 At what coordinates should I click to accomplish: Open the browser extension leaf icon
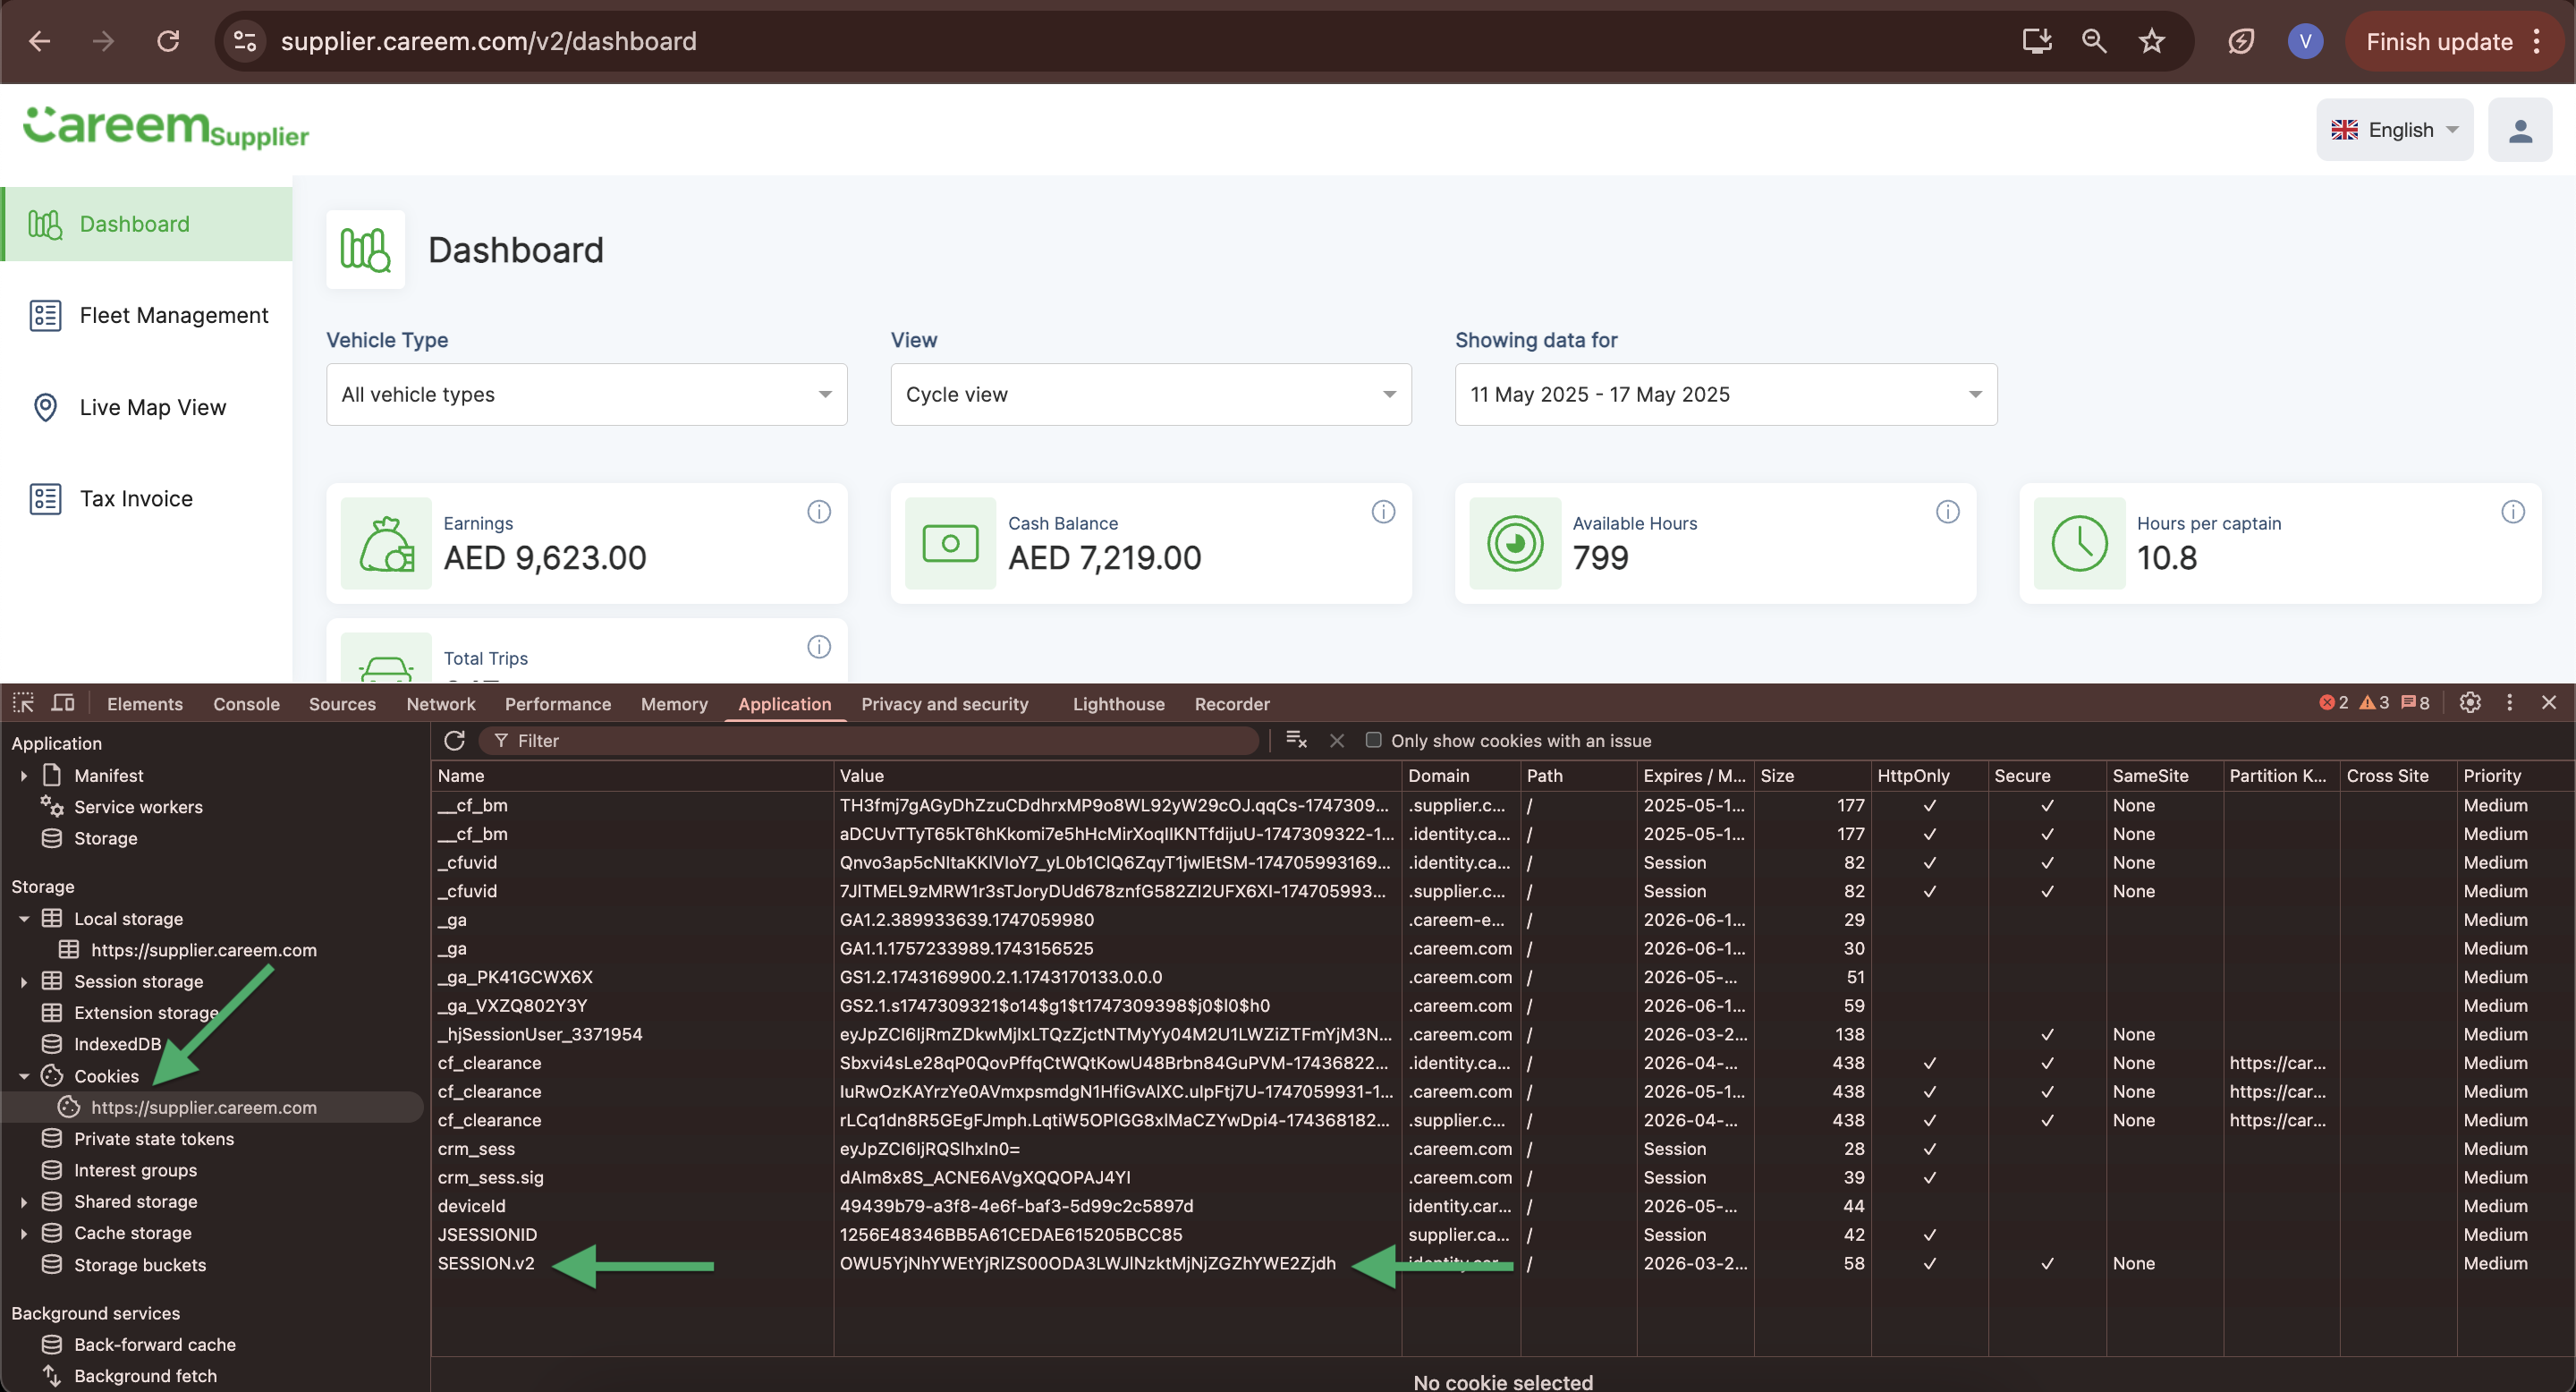pos(2241,41)
